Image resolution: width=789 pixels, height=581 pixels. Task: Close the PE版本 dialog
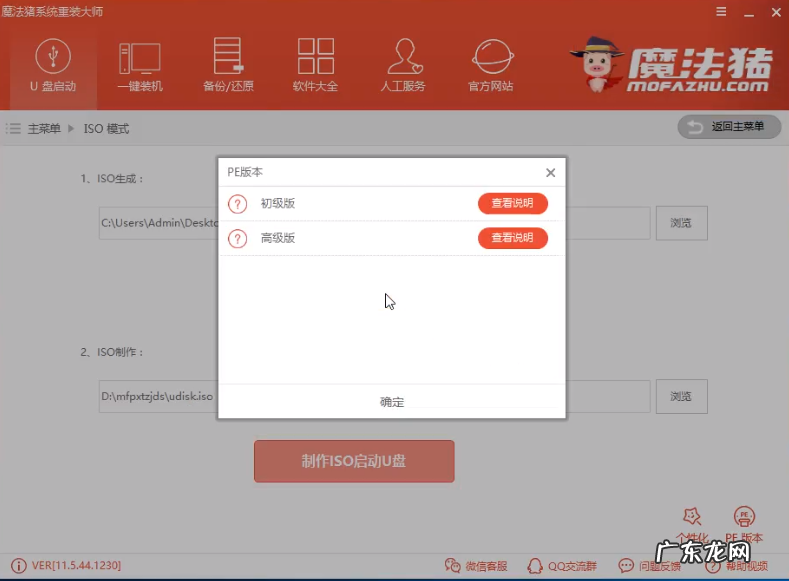pyautogui.click(x=550, y=173)
